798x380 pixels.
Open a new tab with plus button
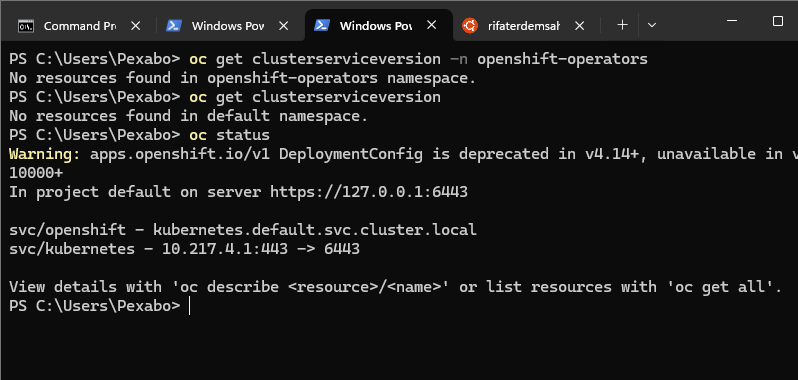(x=622, y=25)
